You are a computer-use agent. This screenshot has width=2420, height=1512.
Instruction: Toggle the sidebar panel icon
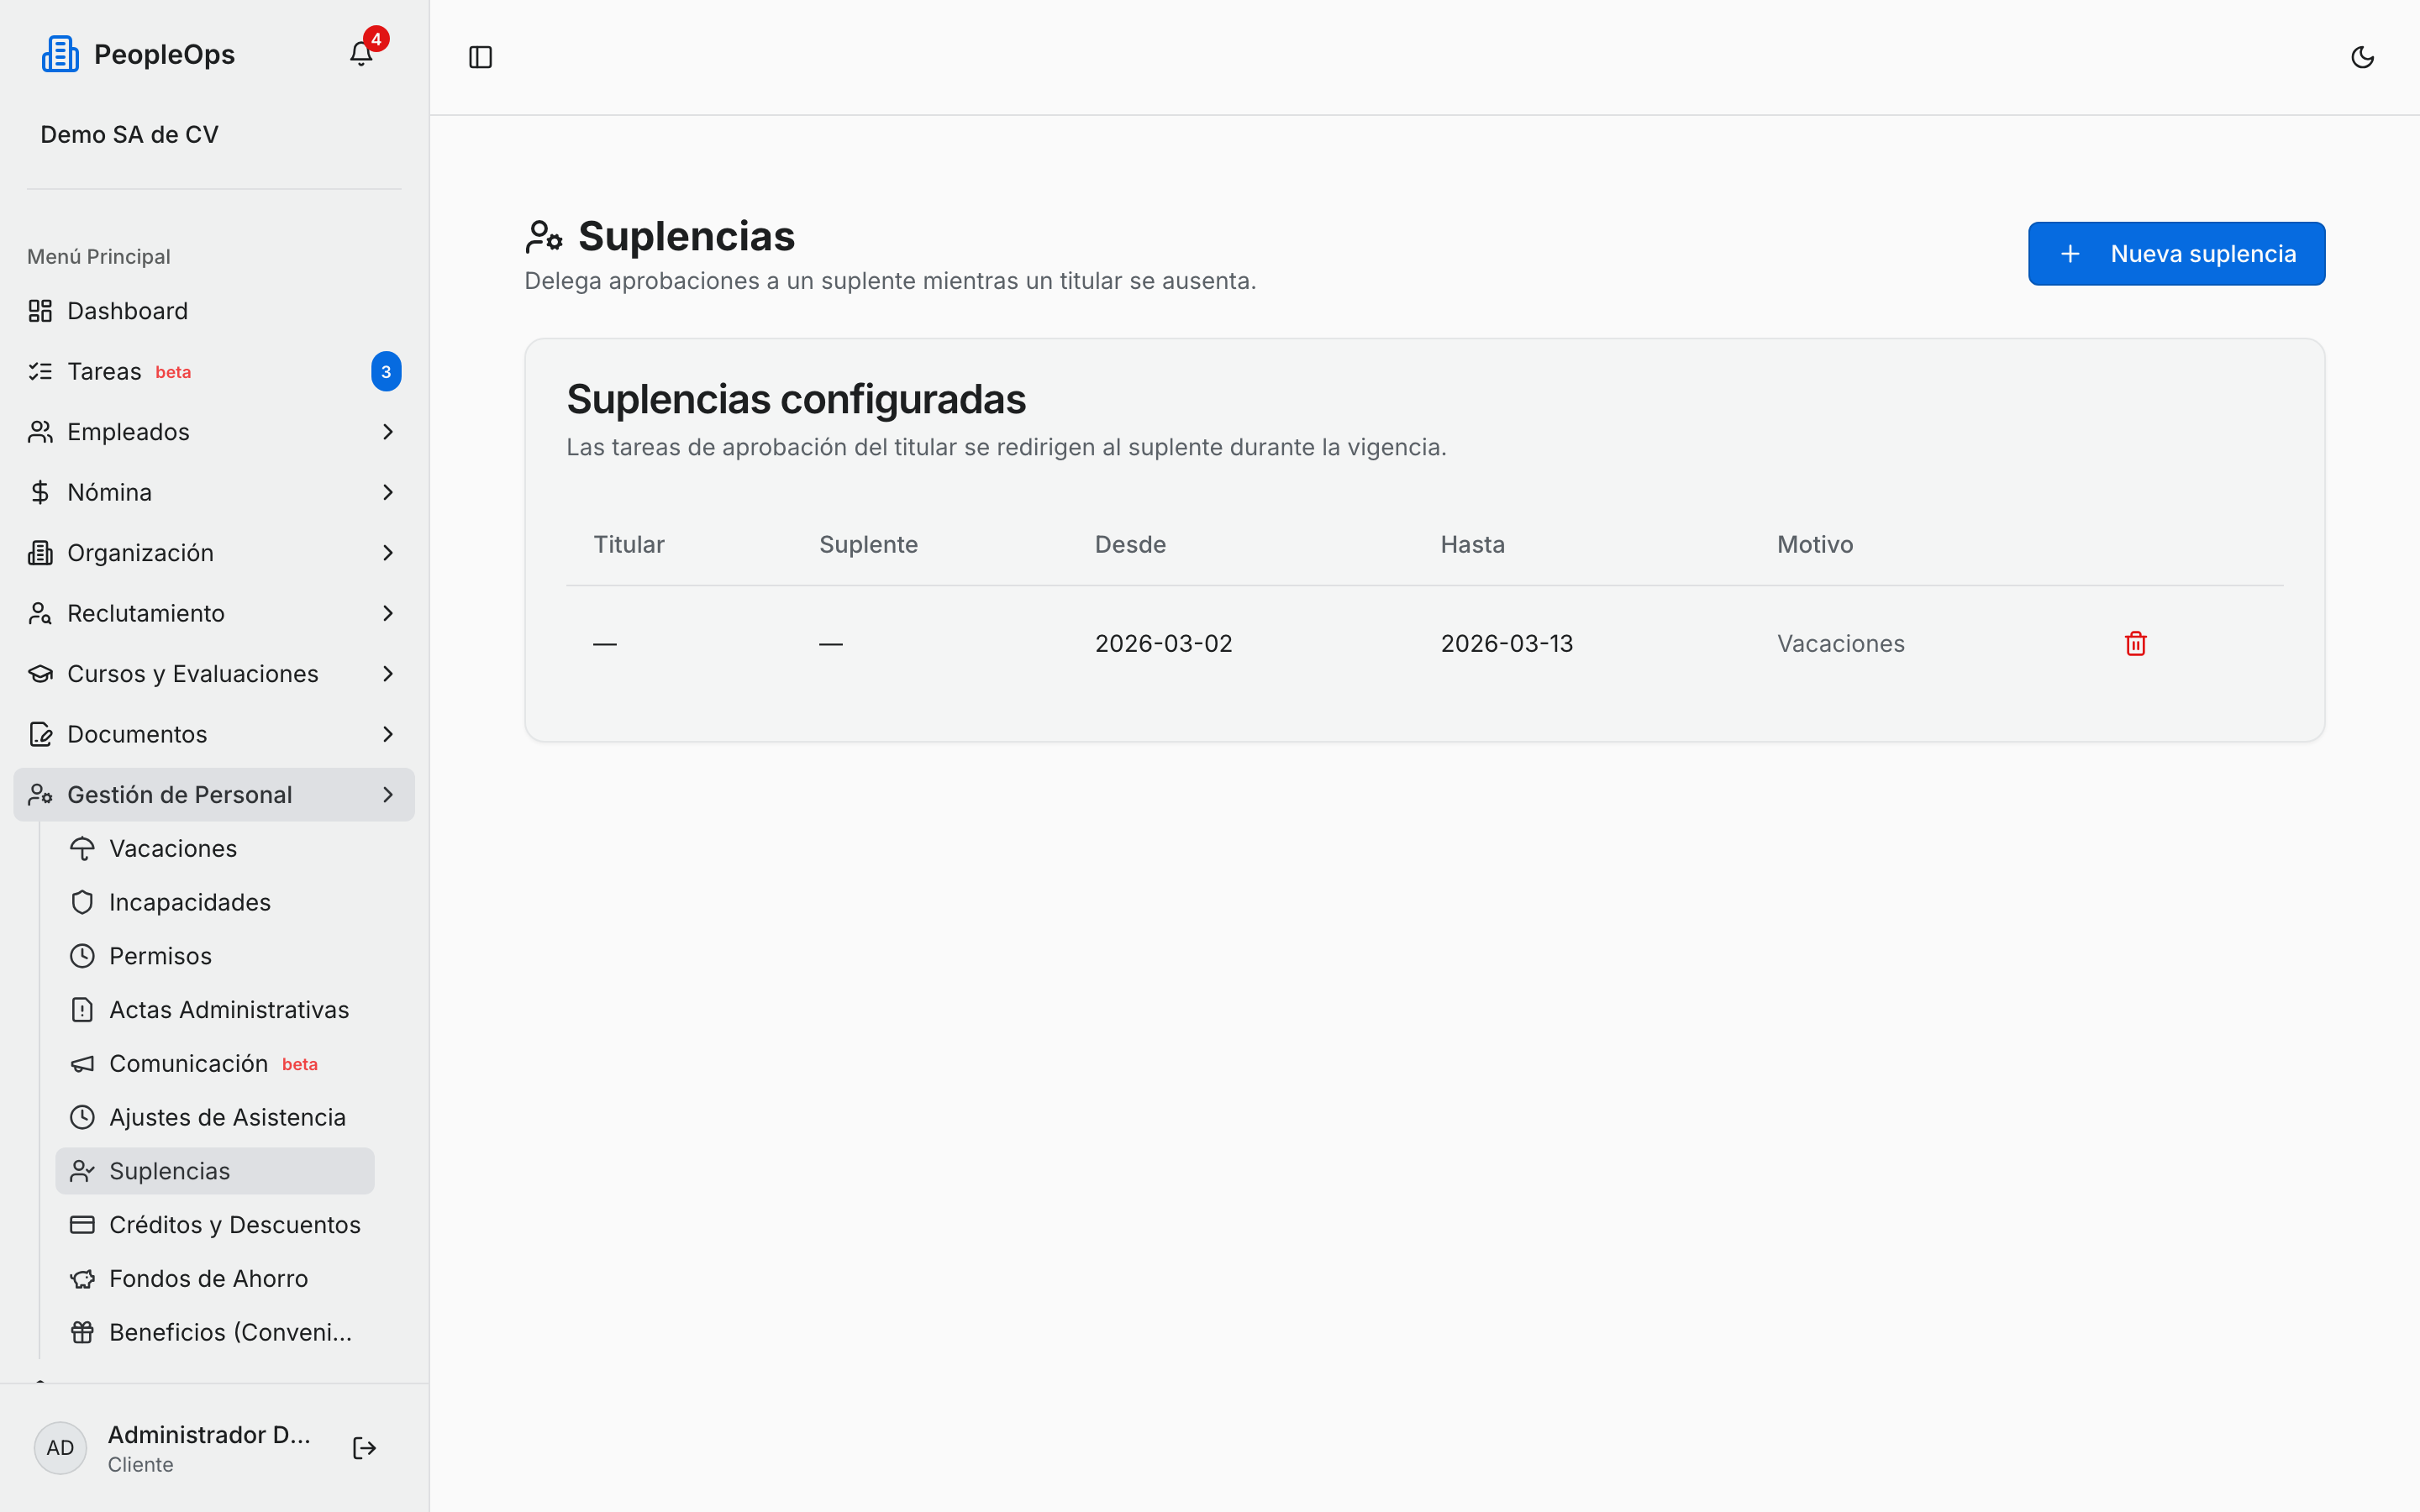[x=481, y=57]
